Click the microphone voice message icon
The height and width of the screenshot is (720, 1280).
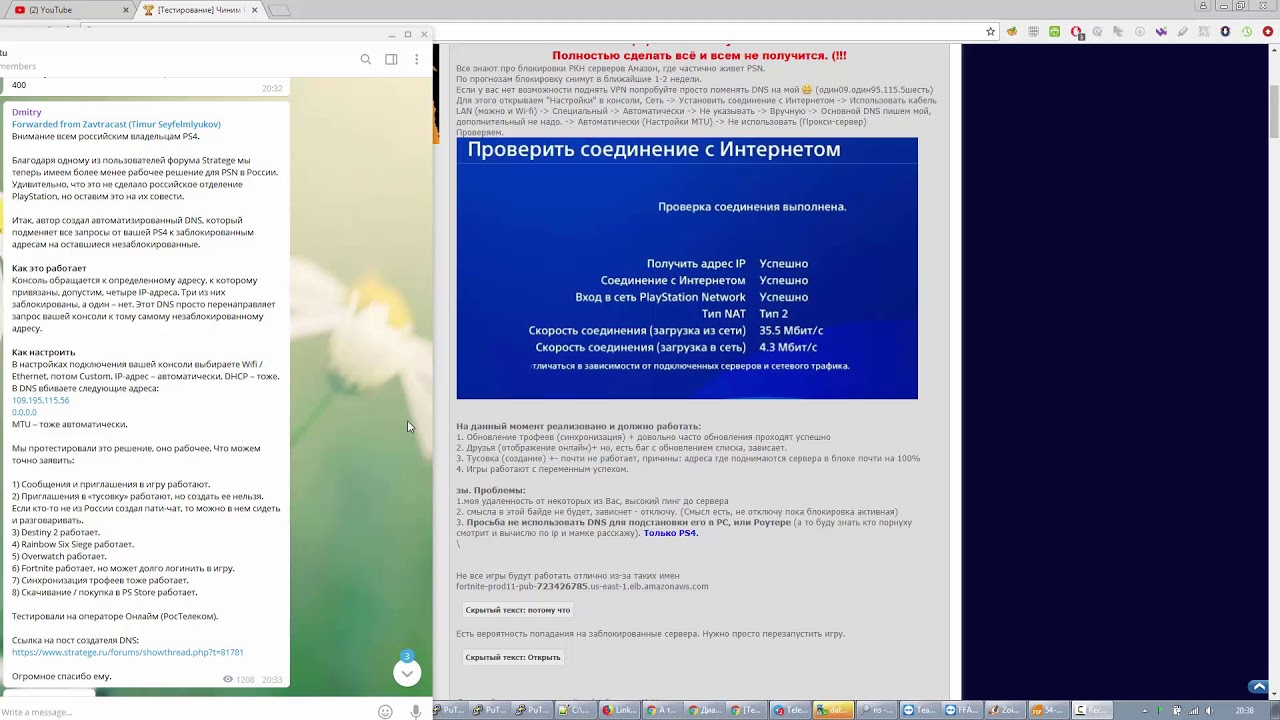click(416, 712)
